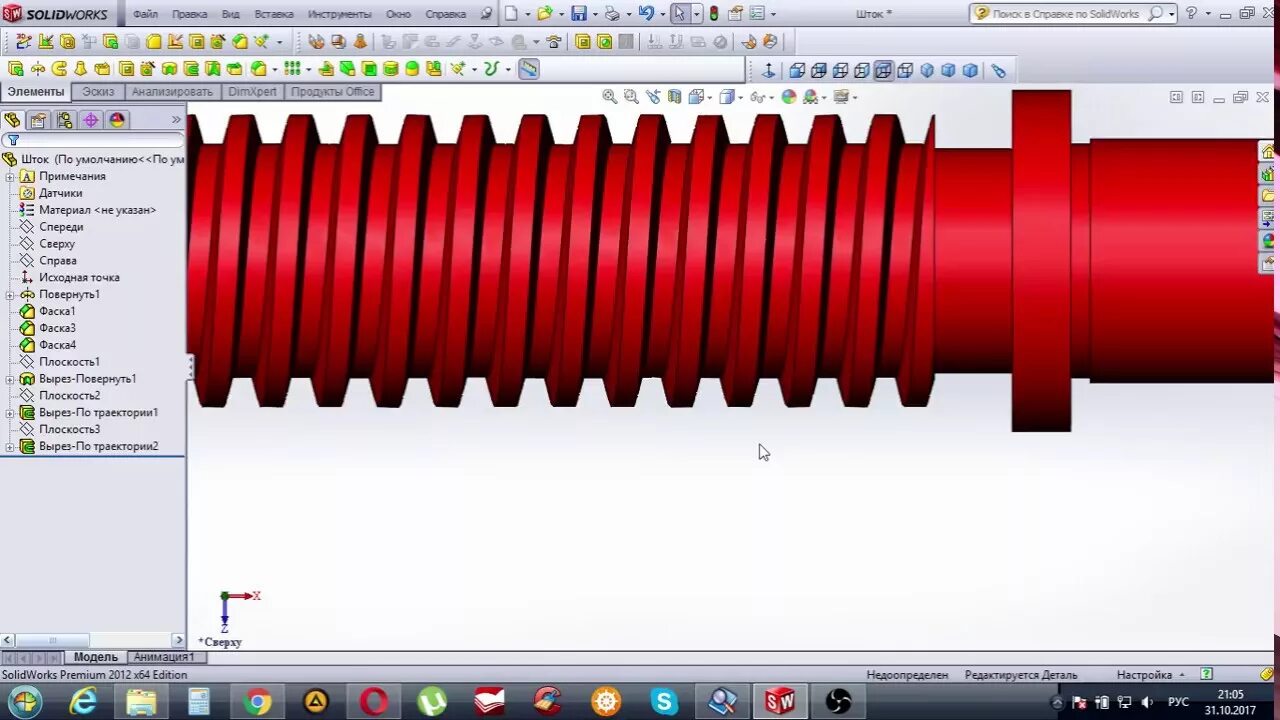
Task: Click the Section View icon
Action: [x=675, y=97]
